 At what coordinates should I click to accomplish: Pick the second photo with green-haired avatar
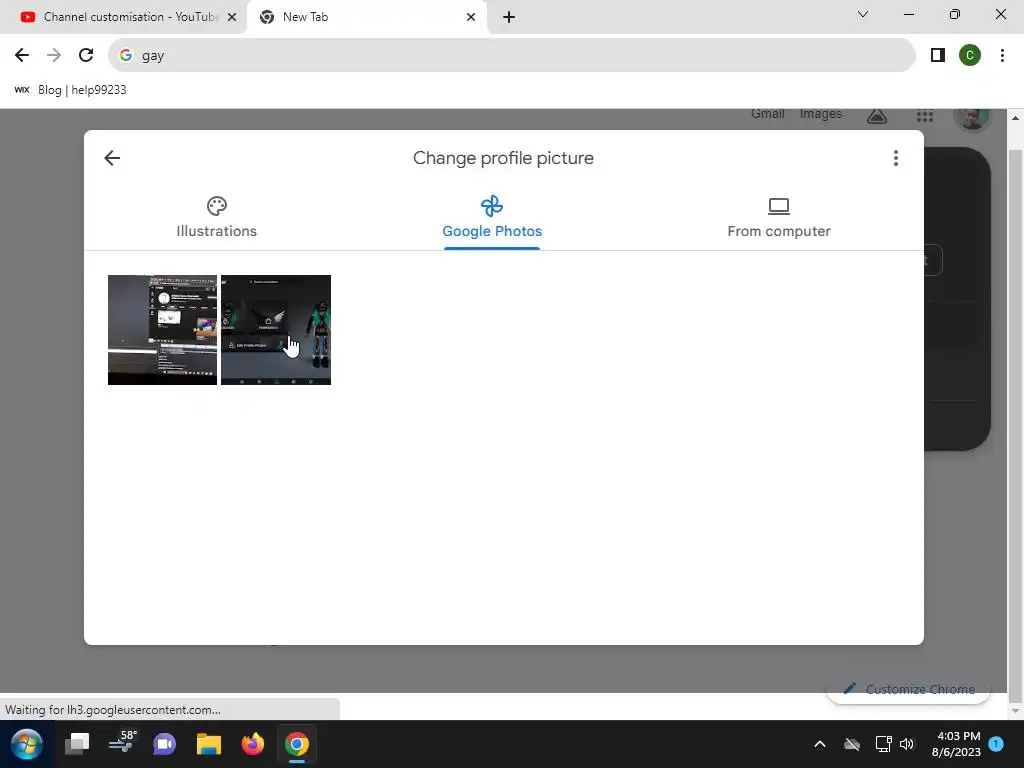pyautogui.click(x=276, y=330)
